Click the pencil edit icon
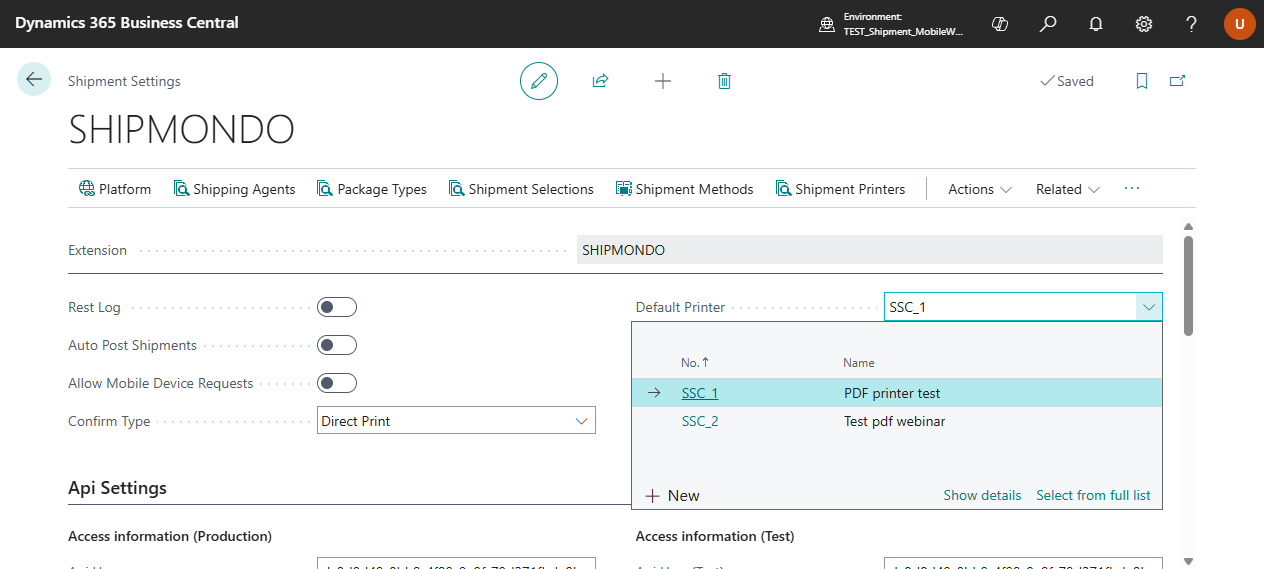Viewport: 1264px width, 569px height. pos(539,81)
